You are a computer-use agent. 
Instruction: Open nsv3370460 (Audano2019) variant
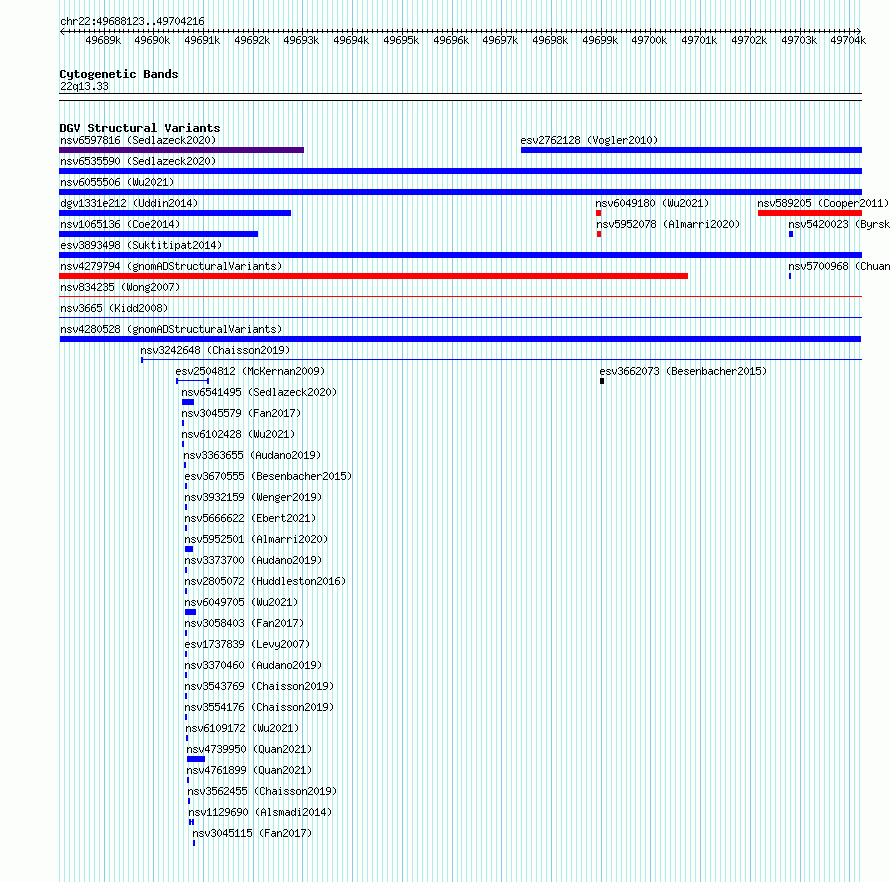click(253, 665)
